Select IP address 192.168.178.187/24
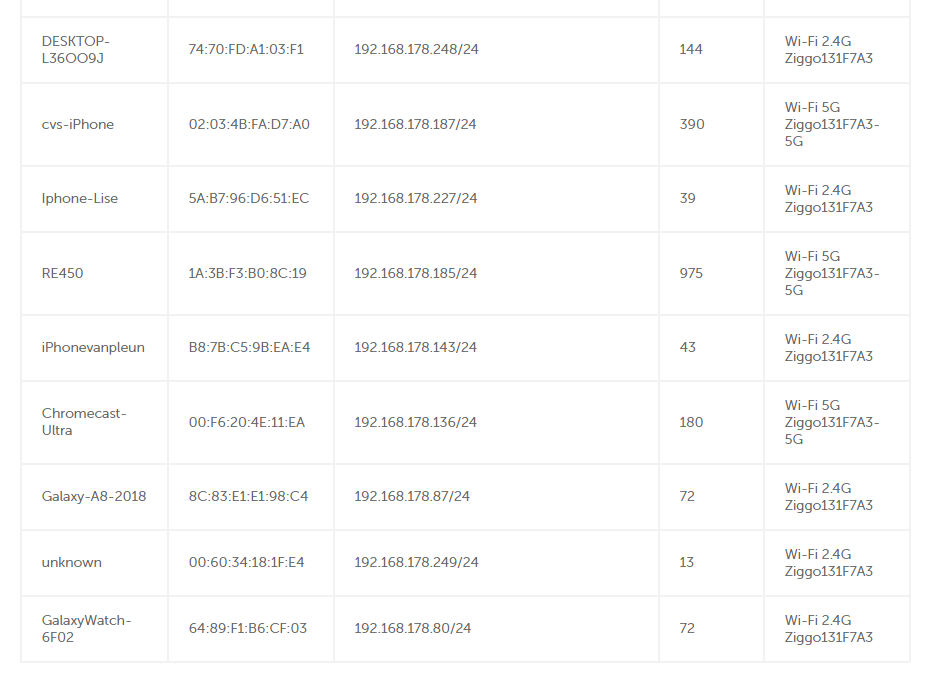Screen dimensions: 934x686 pyautogui.click(x=415, y=124)
